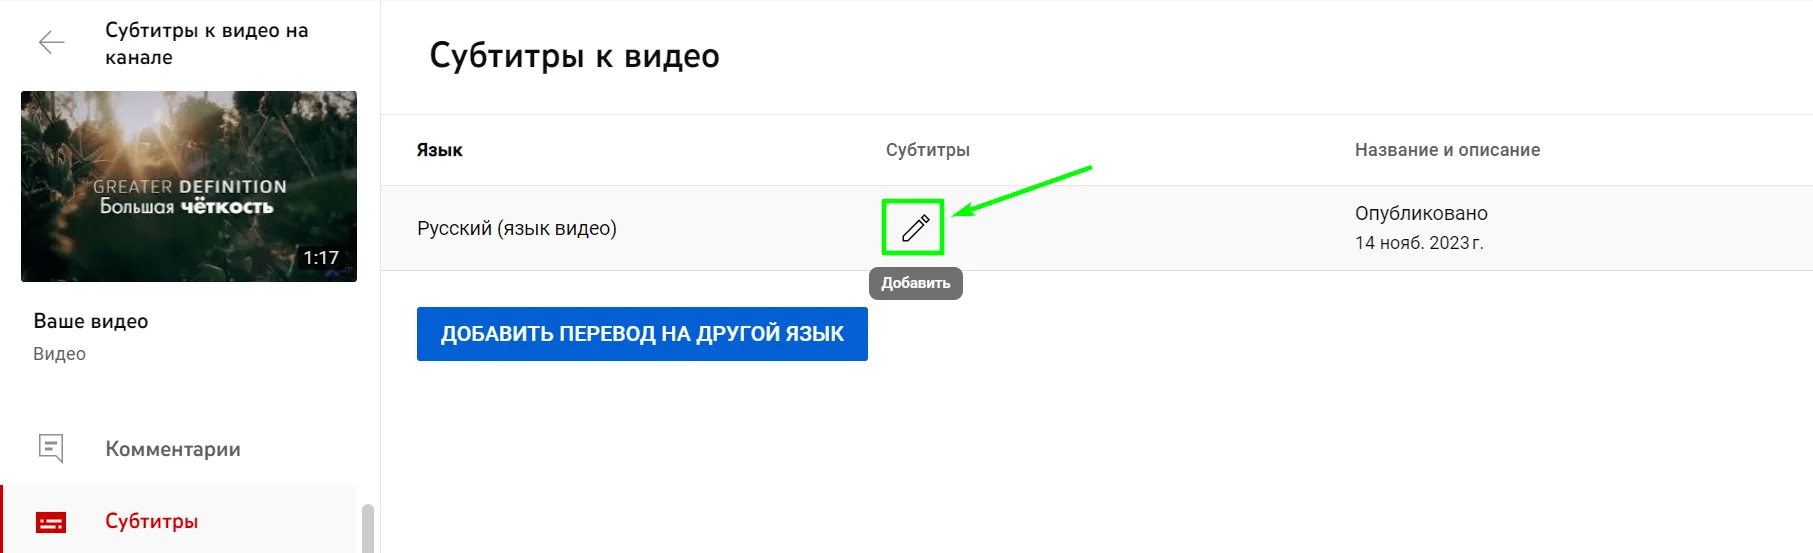Open the Комментарии menu label
The height and width of the screenshot is (553, 1813).
pyautogui.click(x=173, y=449)
